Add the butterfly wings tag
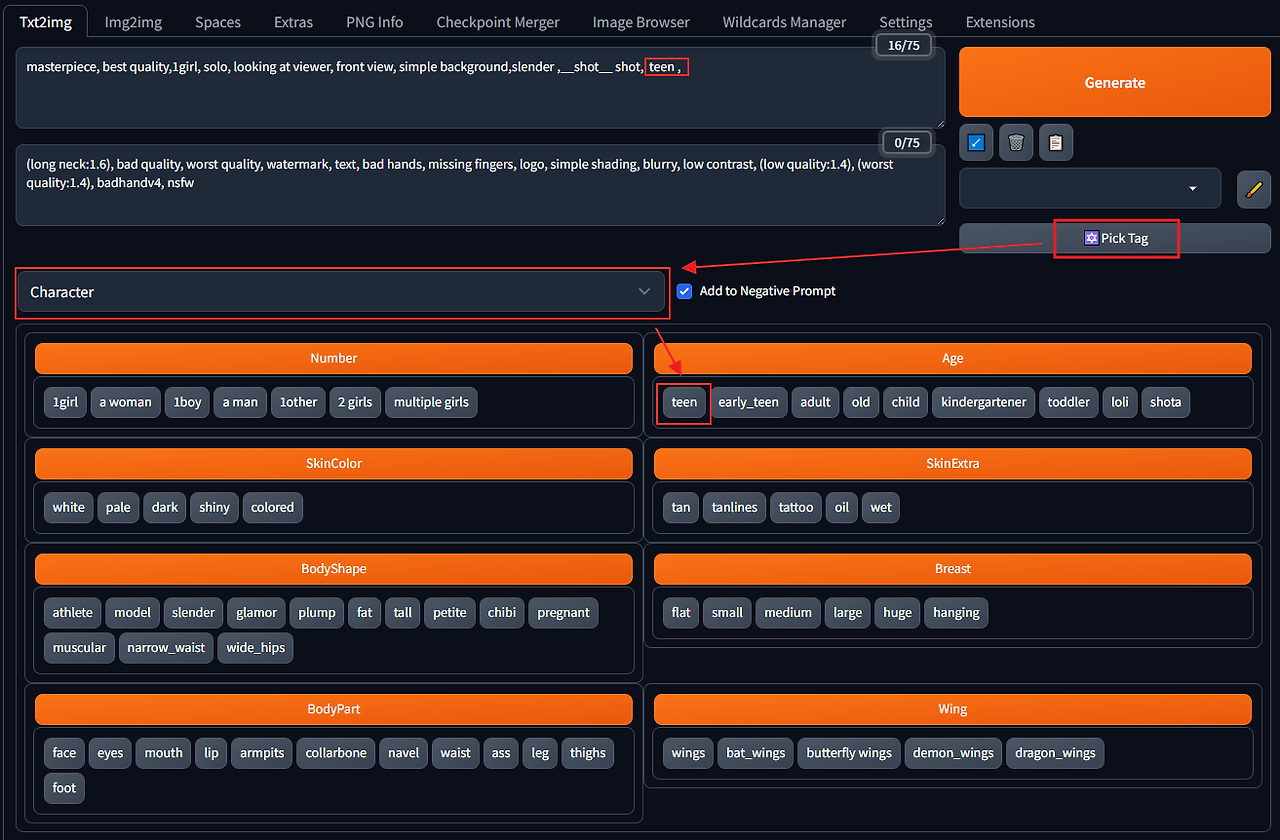This screenshot has height=840, width=1280. click(849, 753)
